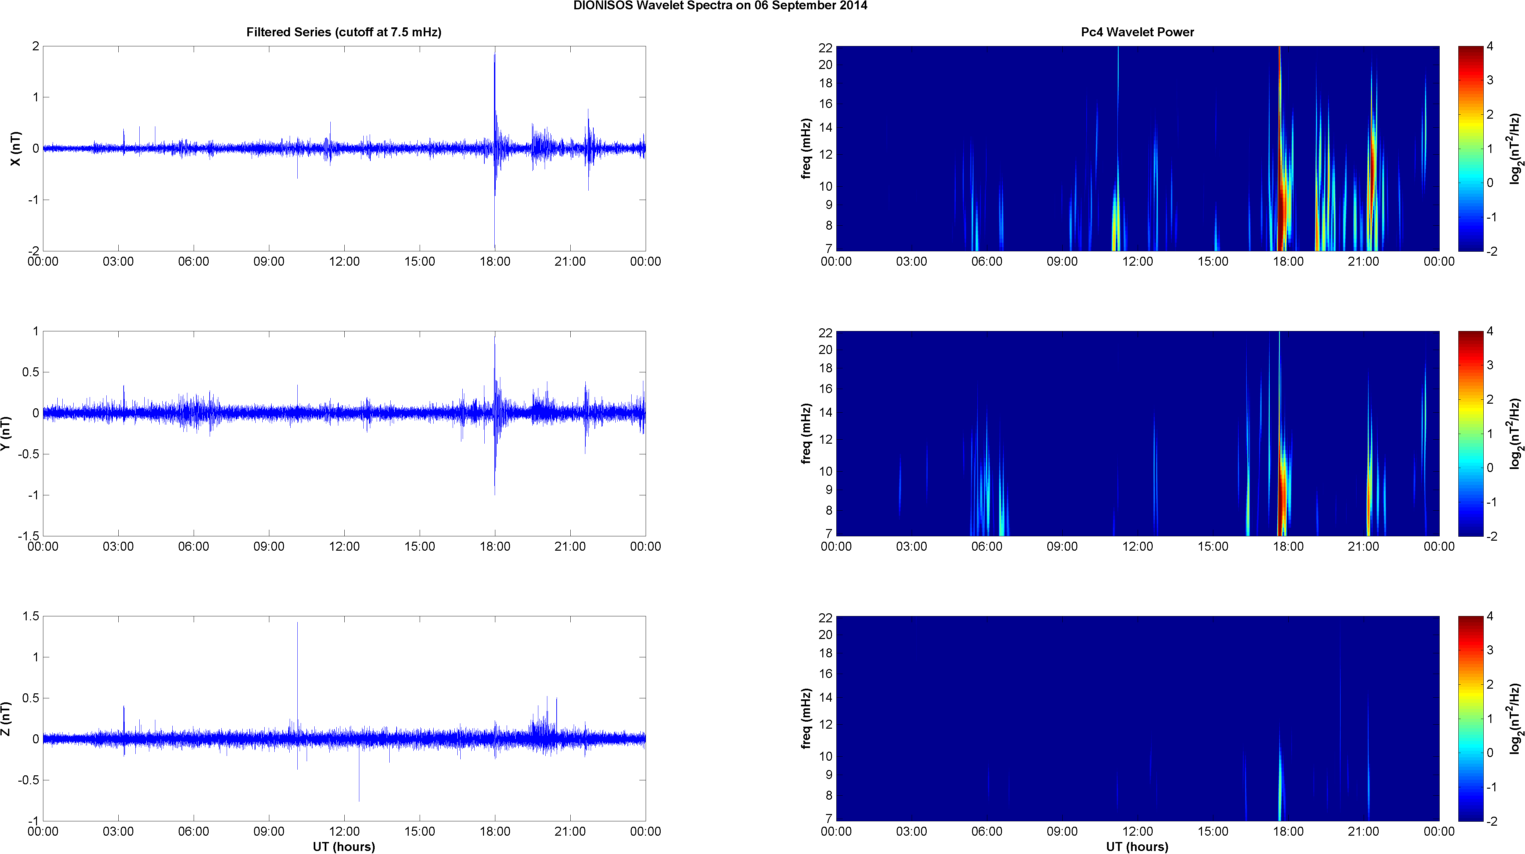Click the Z wavelet spectrum colorbar
This screenshot has width=1525, height=854.
pos(1470,718)
